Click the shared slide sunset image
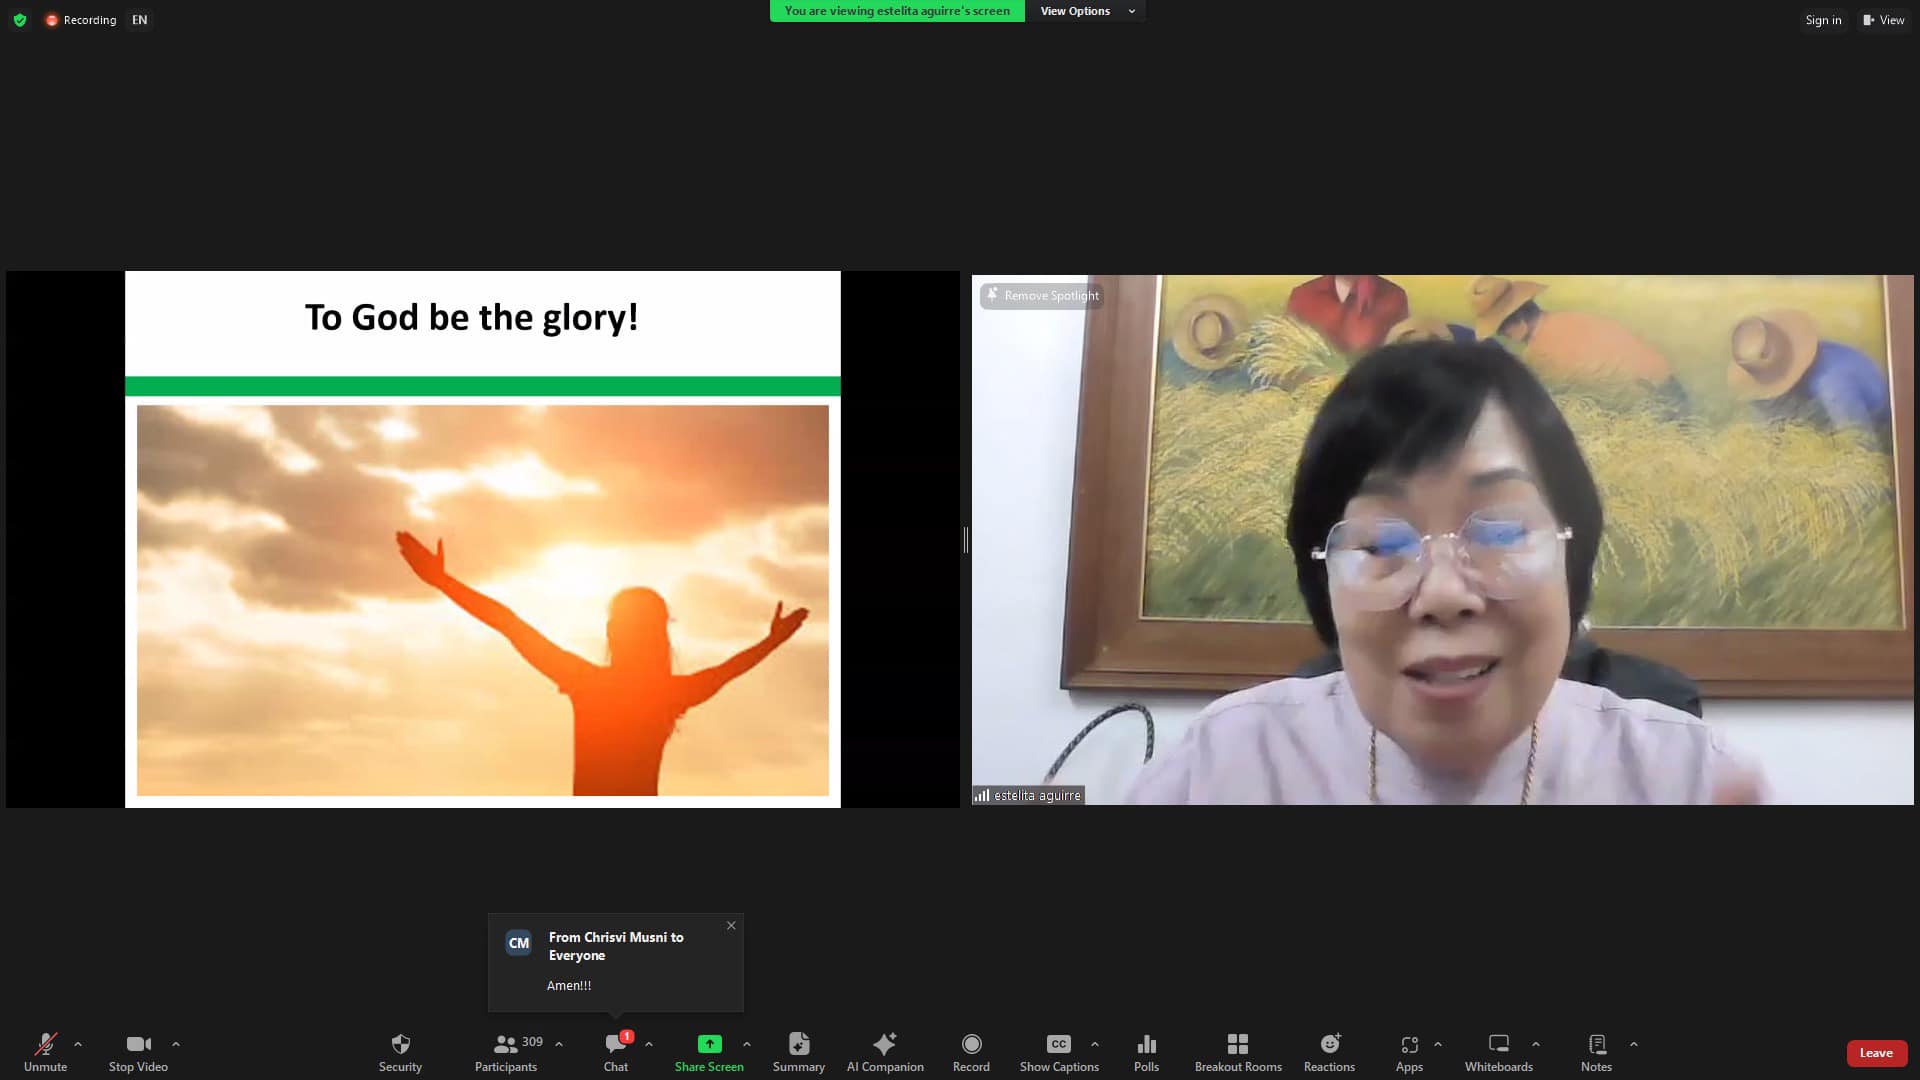The width and height of the screenshot is (1920, 1080). [x=483, y=600]
